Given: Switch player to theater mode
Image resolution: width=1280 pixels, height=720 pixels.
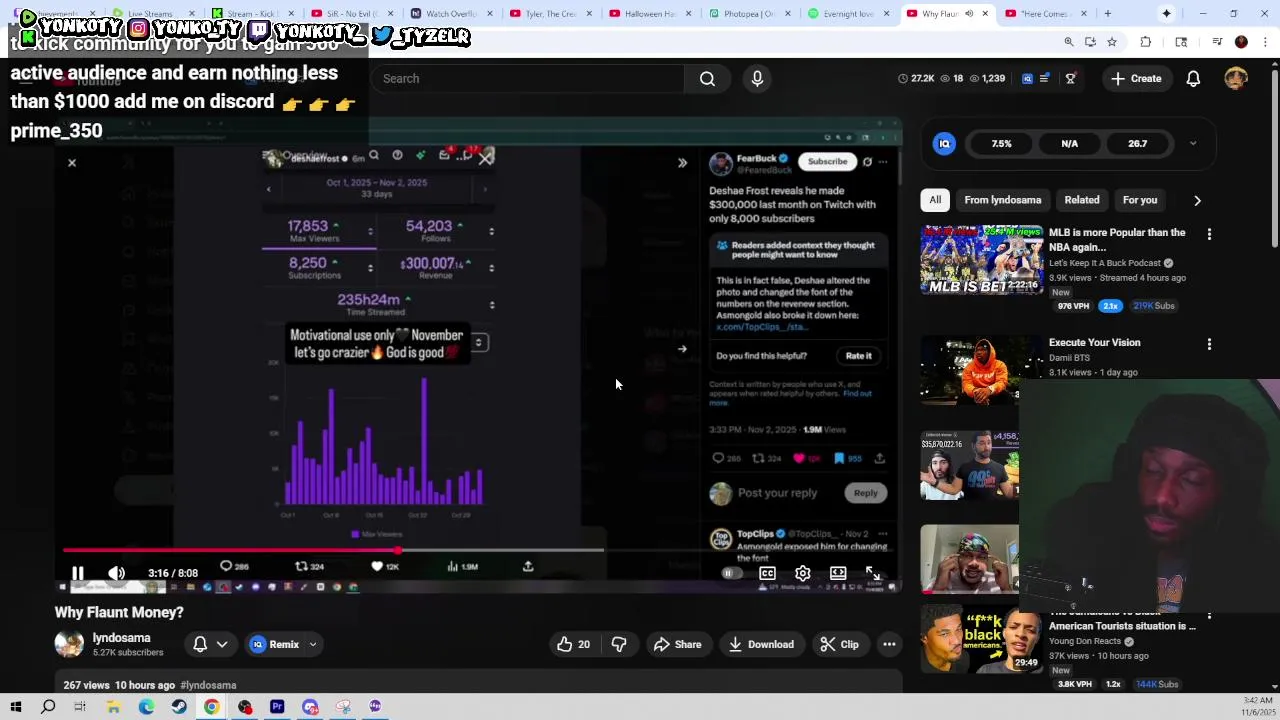Looking at the screenshot, I should [x=838, y=573].
